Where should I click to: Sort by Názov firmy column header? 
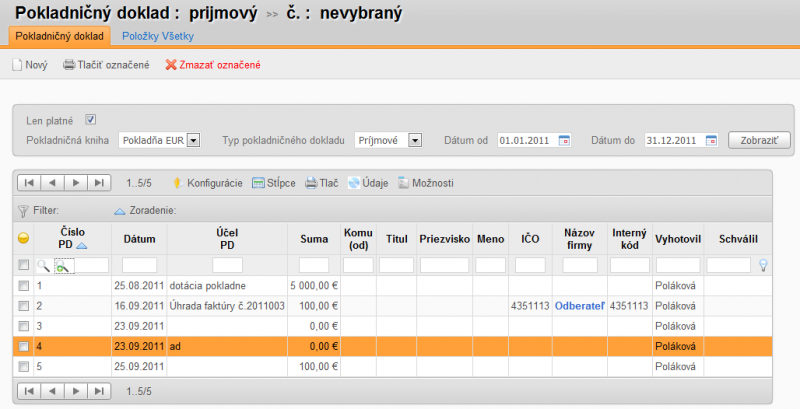click(579, 239)
